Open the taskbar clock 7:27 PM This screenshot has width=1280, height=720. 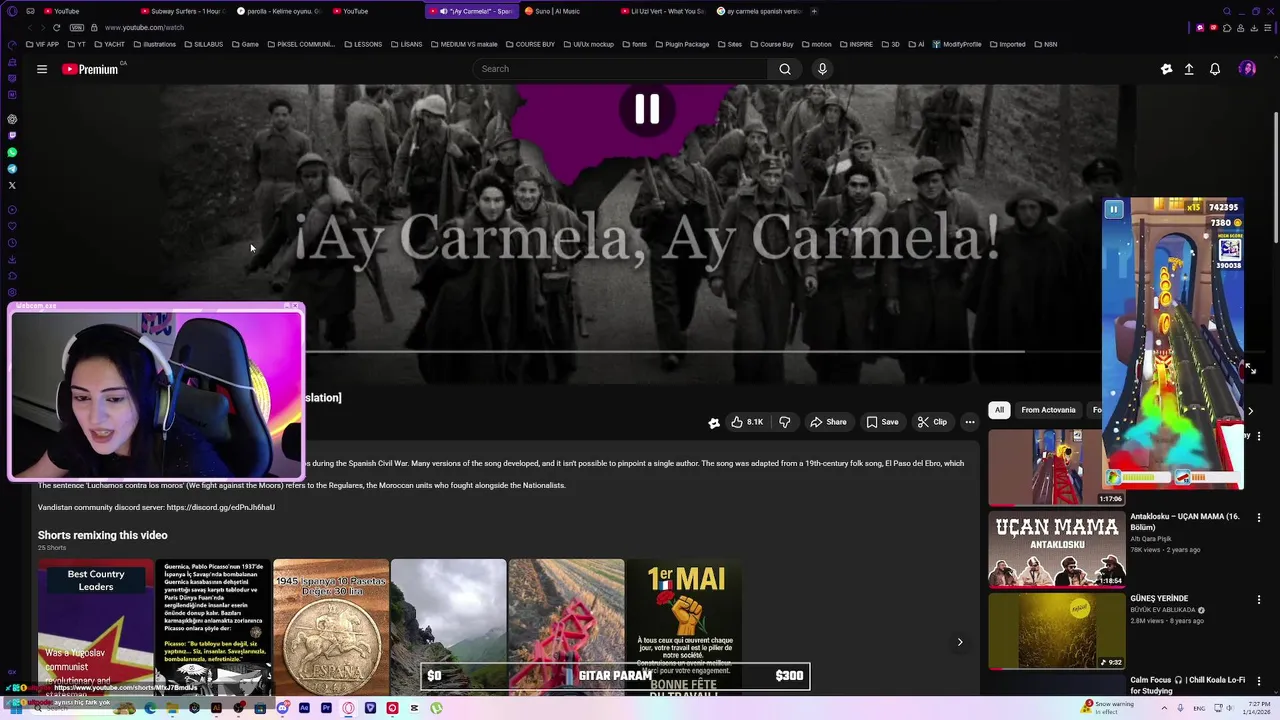point(1254,707)
